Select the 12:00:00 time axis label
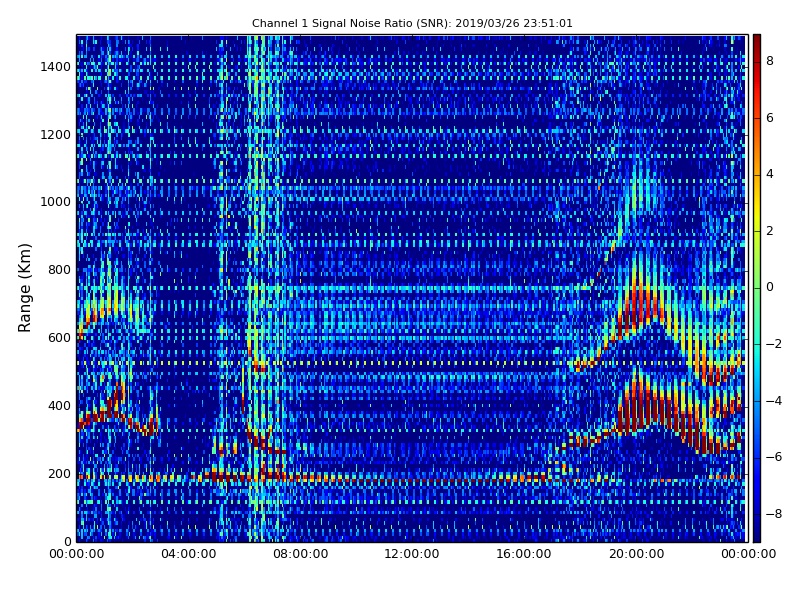Viewport: 800px width, 600px height. pyautogui.click(x=412, y=554)
